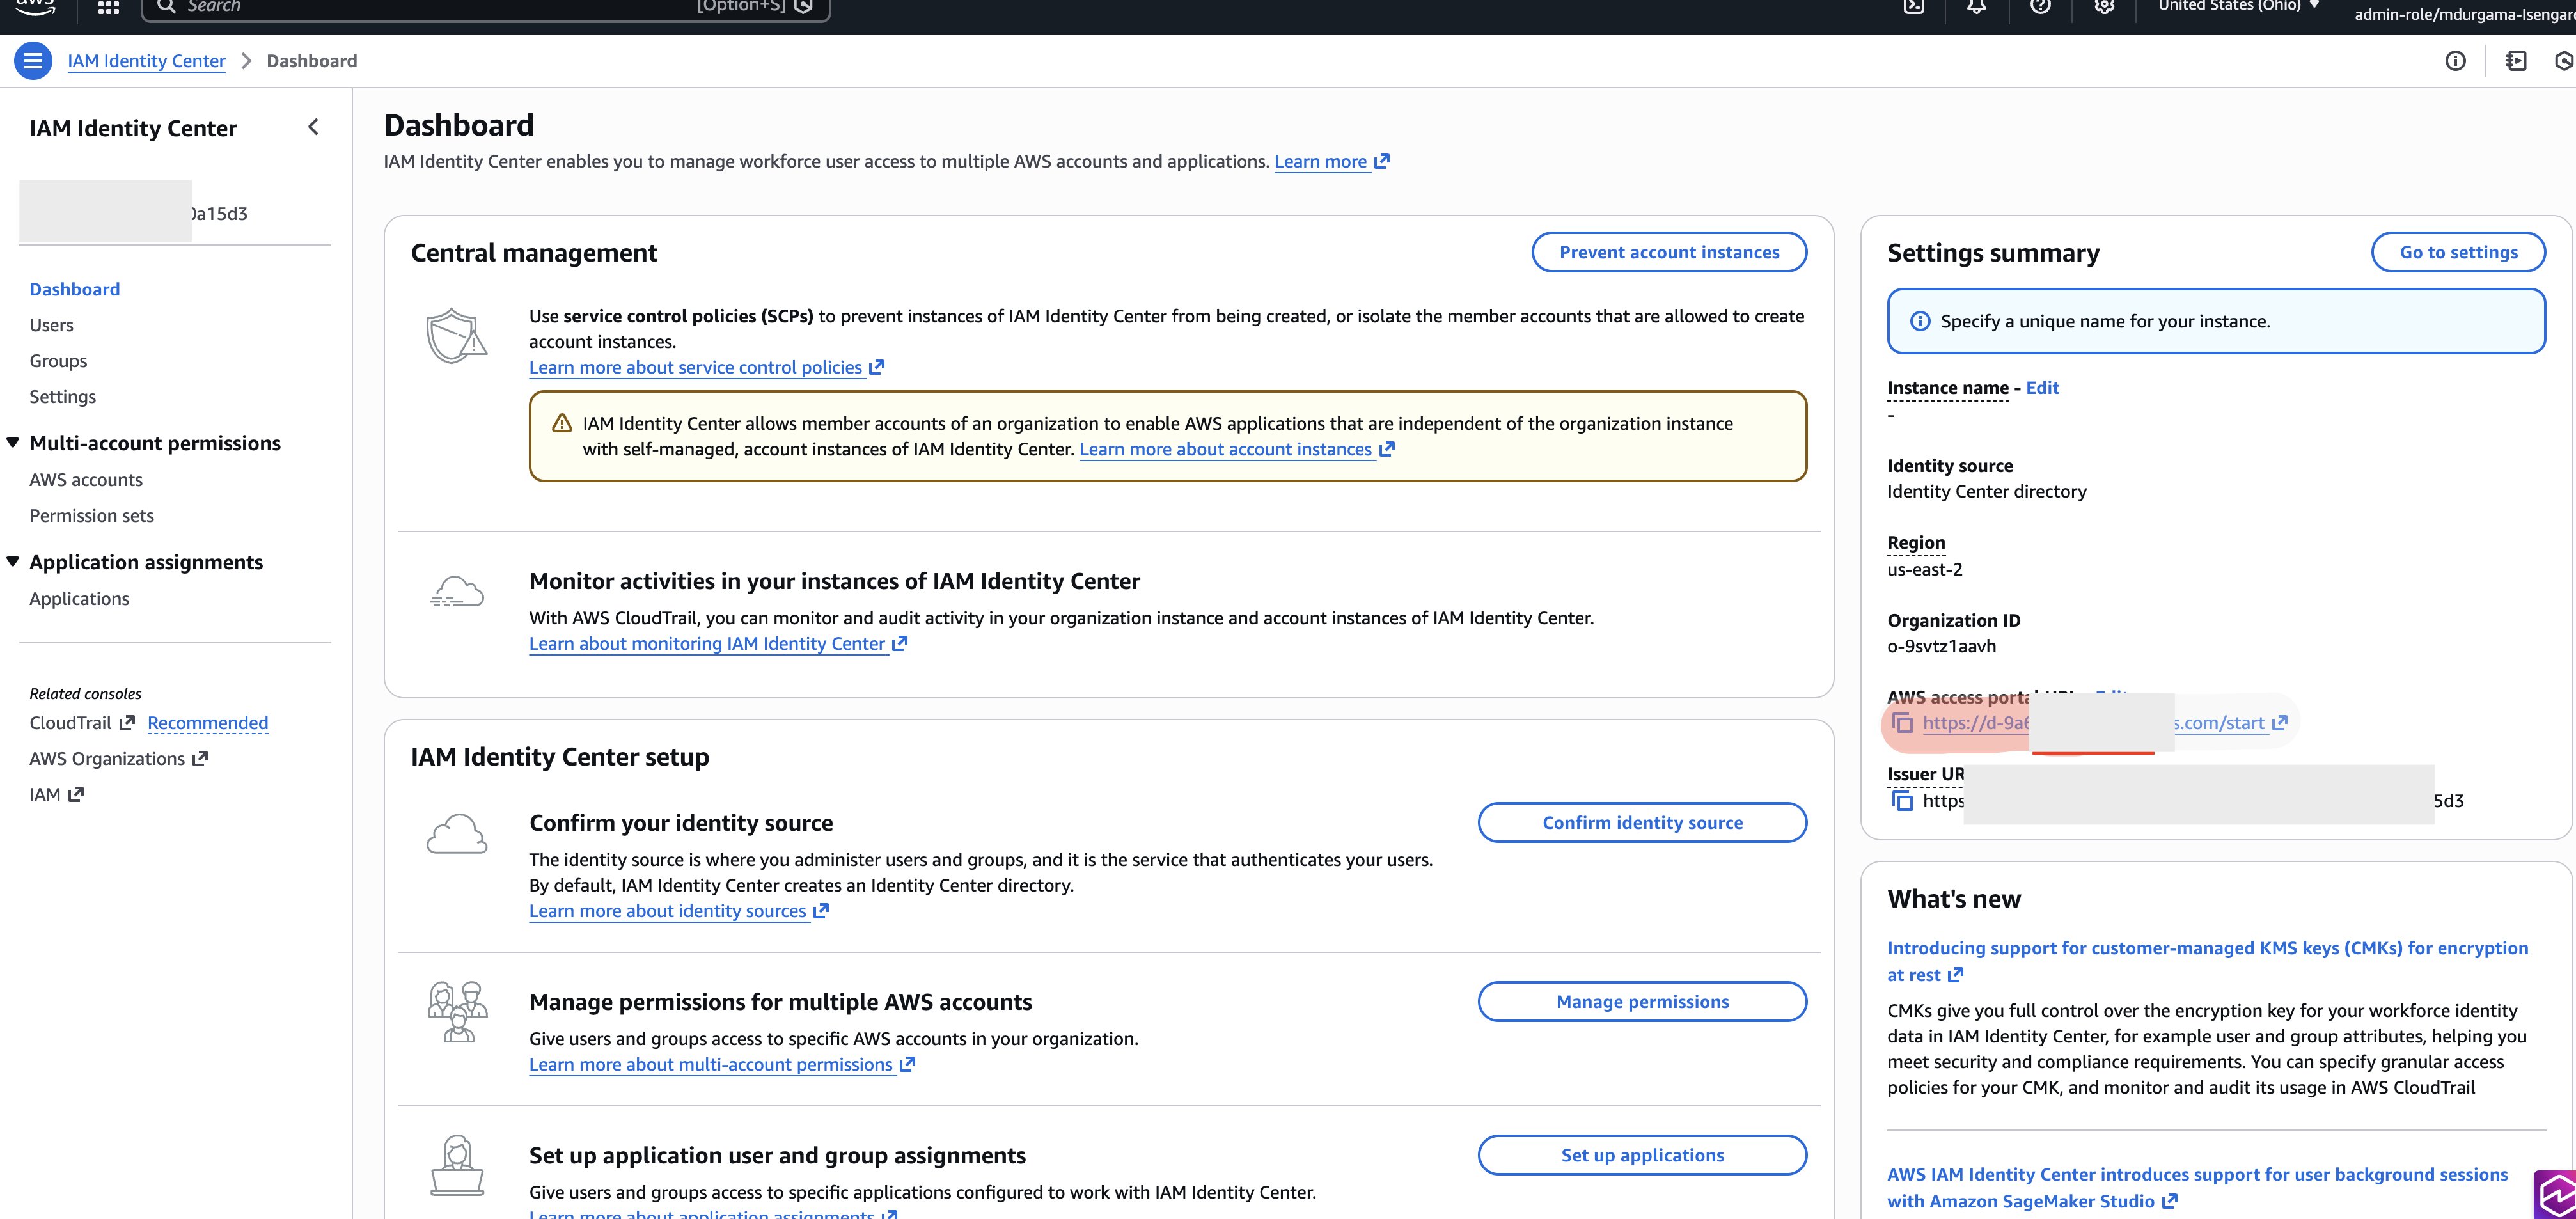
Task: Collapse the IAM Identity Center sidebar
Action: point(313,127)
